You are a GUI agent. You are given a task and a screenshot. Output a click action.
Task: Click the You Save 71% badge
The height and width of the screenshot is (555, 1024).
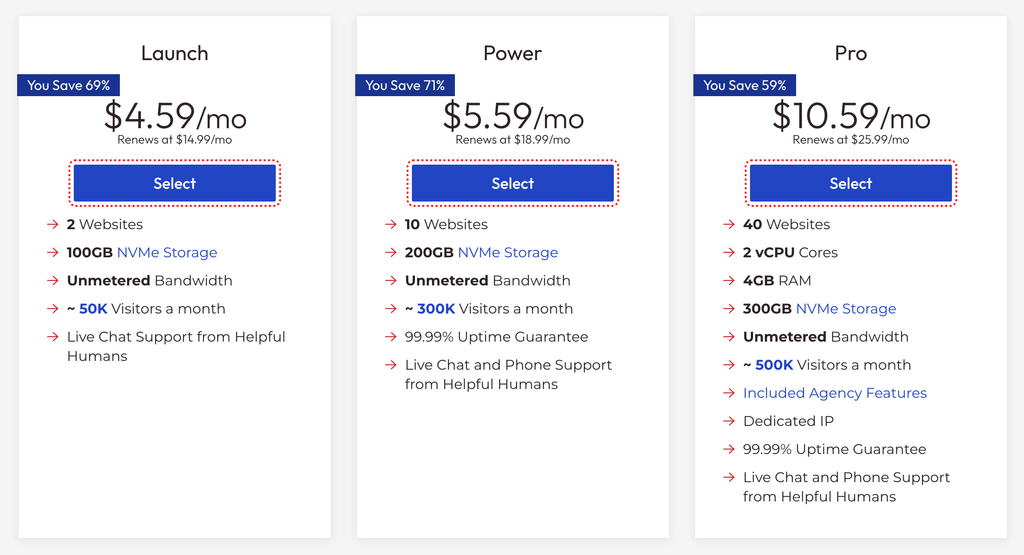click(x=405, y=86)
